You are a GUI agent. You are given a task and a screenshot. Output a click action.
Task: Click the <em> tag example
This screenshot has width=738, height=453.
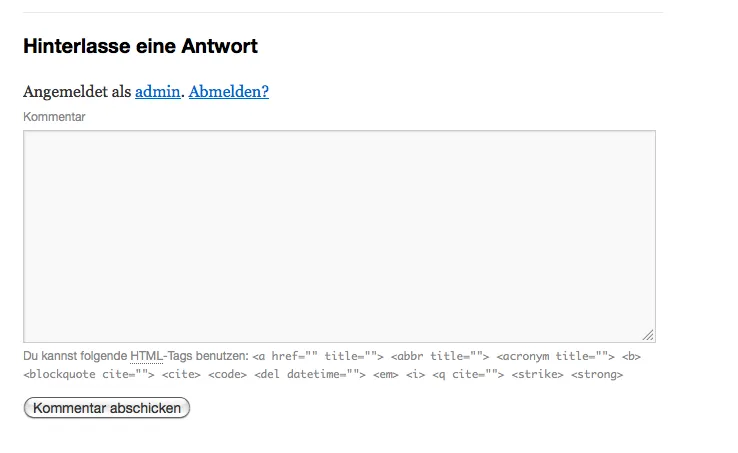click(x=385, y=374)
